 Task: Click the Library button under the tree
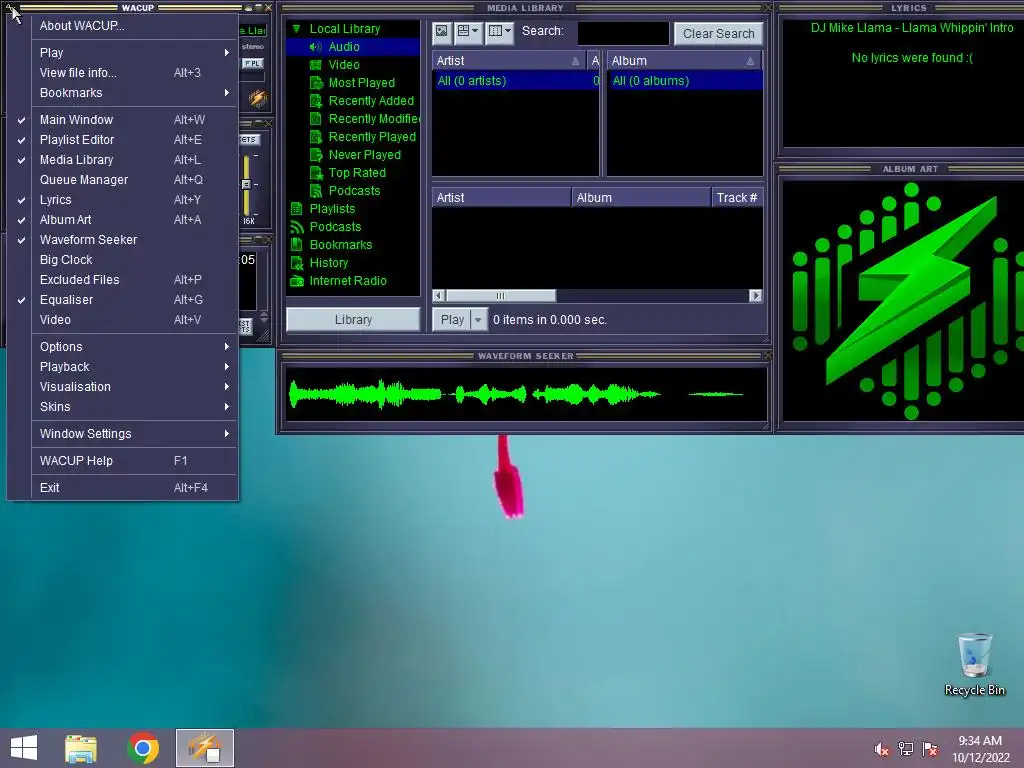[x=353, y=320]
